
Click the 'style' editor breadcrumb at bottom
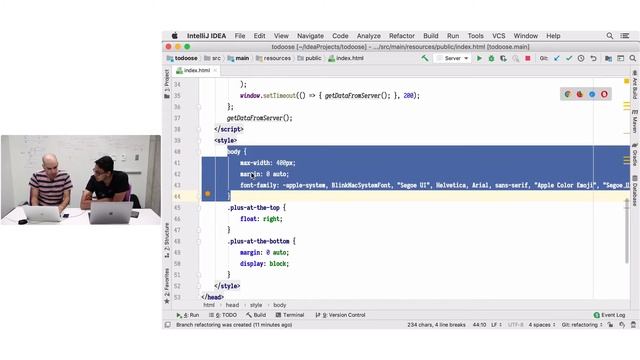(x=256, y=305)
